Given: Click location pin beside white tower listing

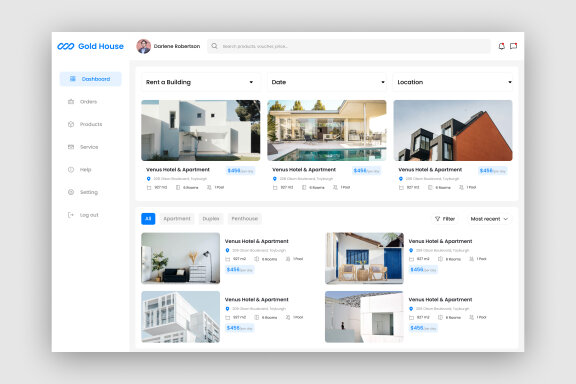Looking at the screenshot, I should pyautogui.click(x=227, y=309).
